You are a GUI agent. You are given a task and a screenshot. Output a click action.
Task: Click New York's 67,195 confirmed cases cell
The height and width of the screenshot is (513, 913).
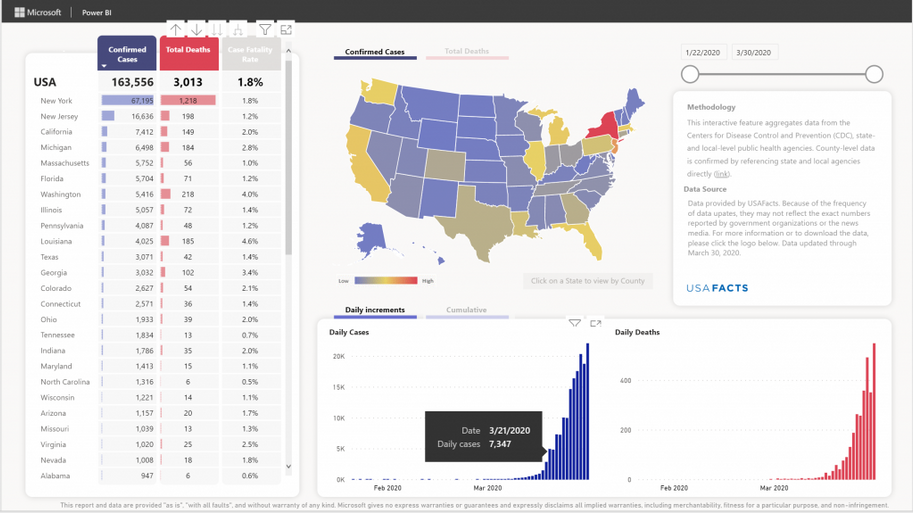(128, 101)
